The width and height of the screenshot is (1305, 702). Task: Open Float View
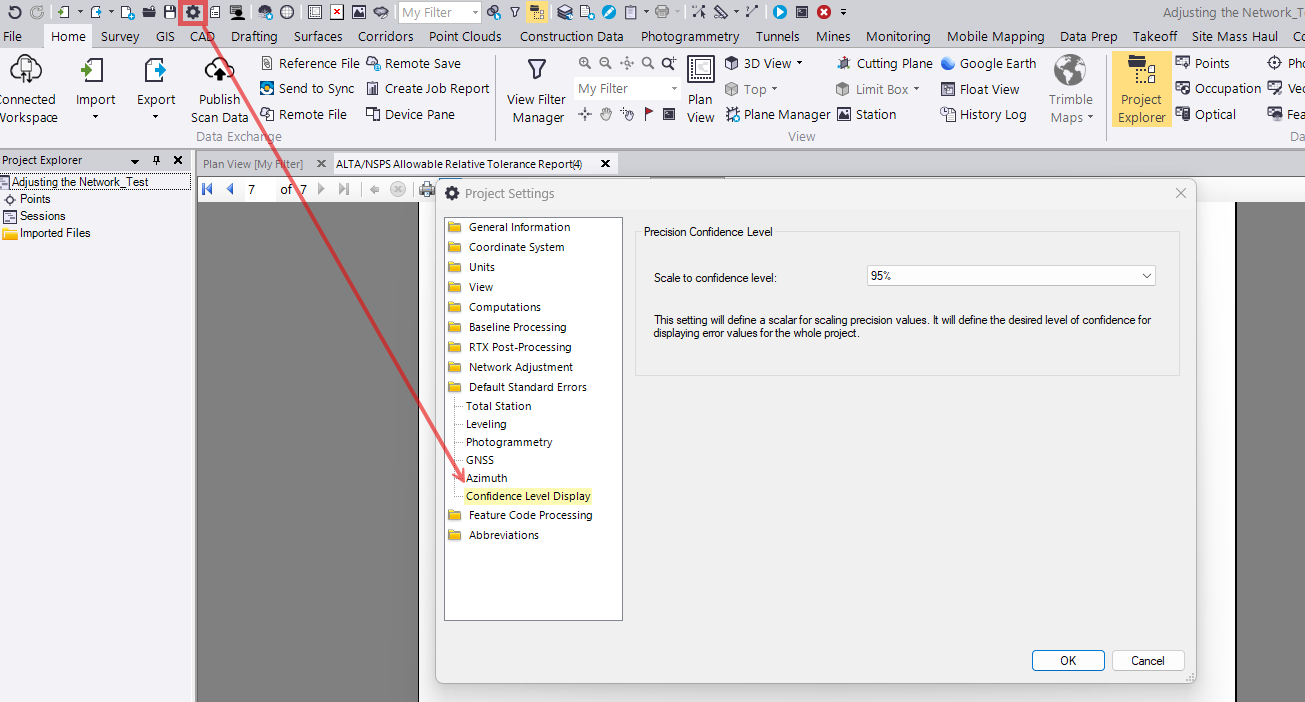tap(980, 89)
